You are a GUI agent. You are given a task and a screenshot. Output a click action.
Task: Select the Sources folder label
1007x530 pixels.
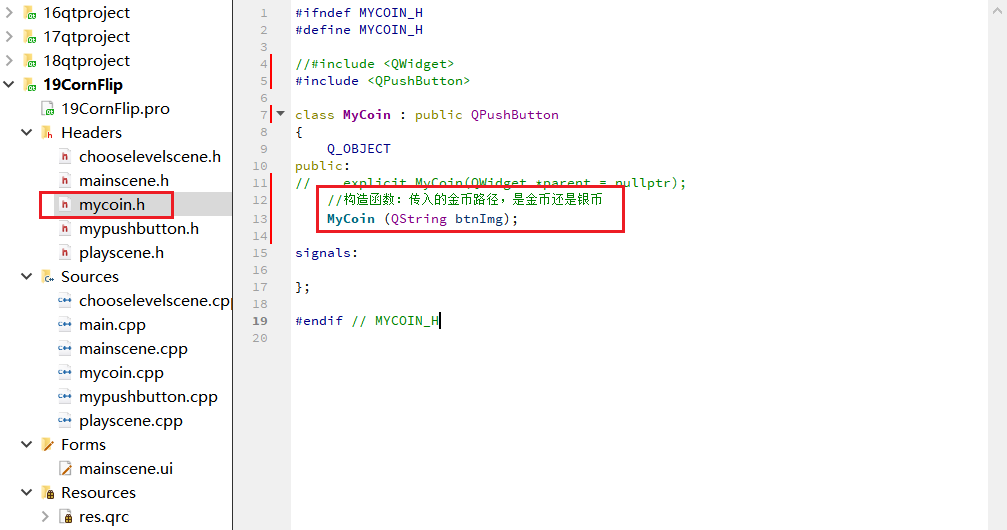pyautogui.click(x=90, y=276)
